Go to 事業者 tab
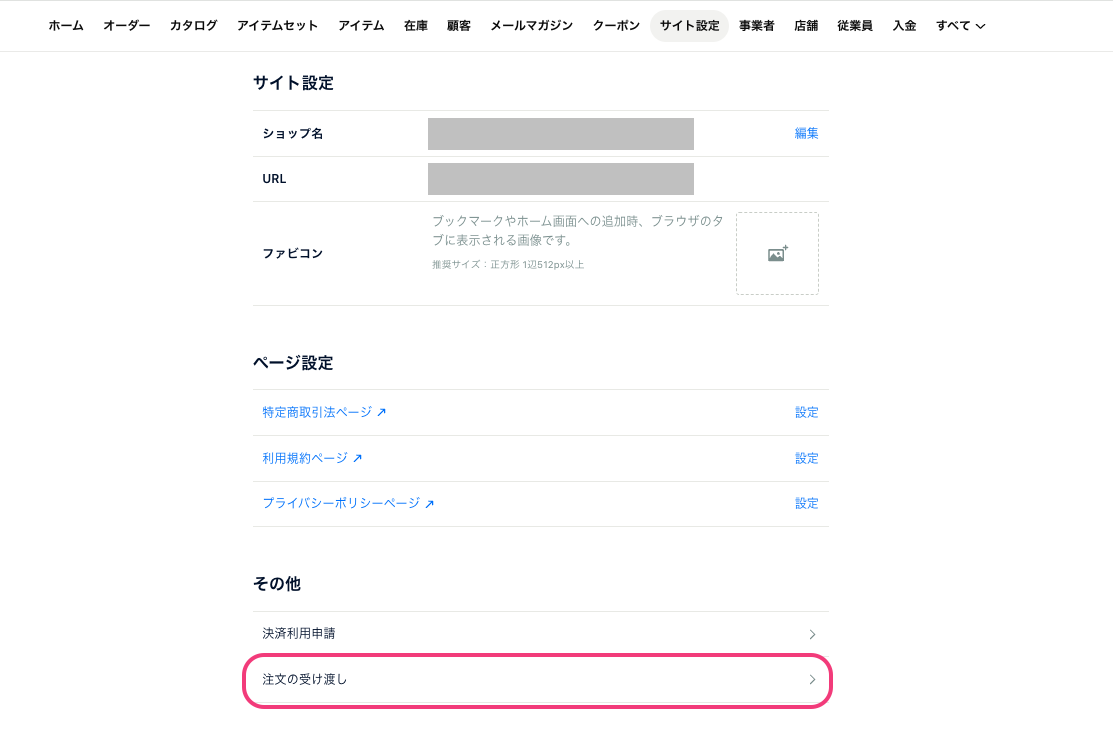The width and height of the screenshot is (1113, 734). click(757, 26)
